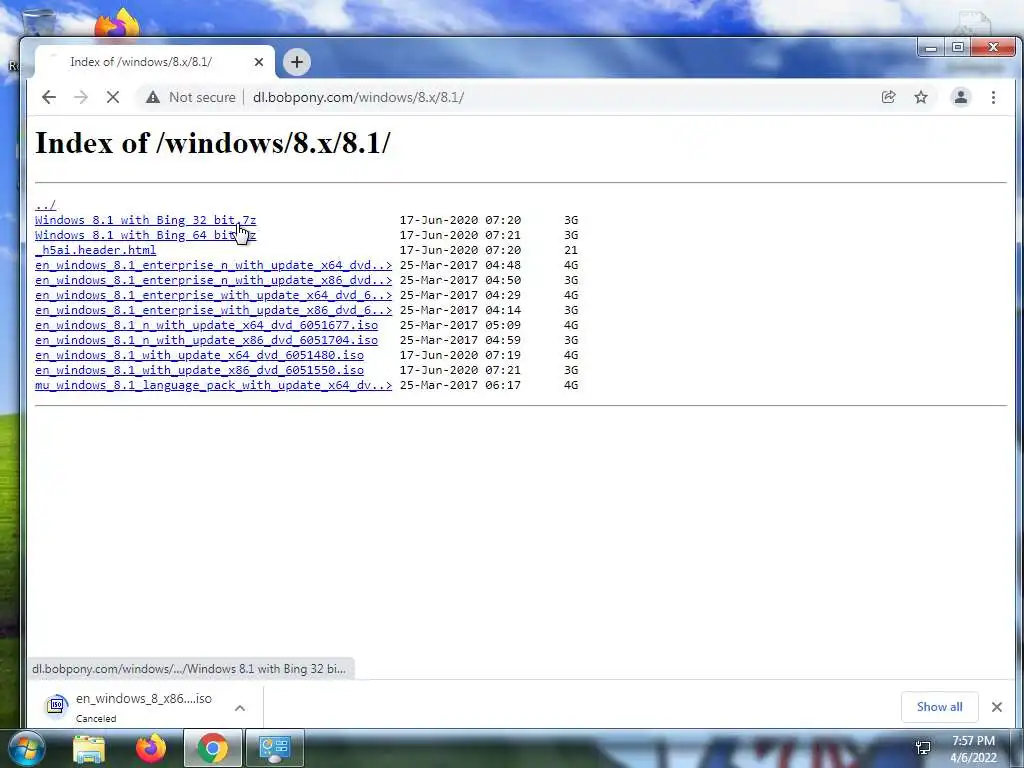Download Windows 8.1 with Bing 32 bit.7z
Image resolution: width=1024 pixels, height=768 pixels.
(146, 220)
